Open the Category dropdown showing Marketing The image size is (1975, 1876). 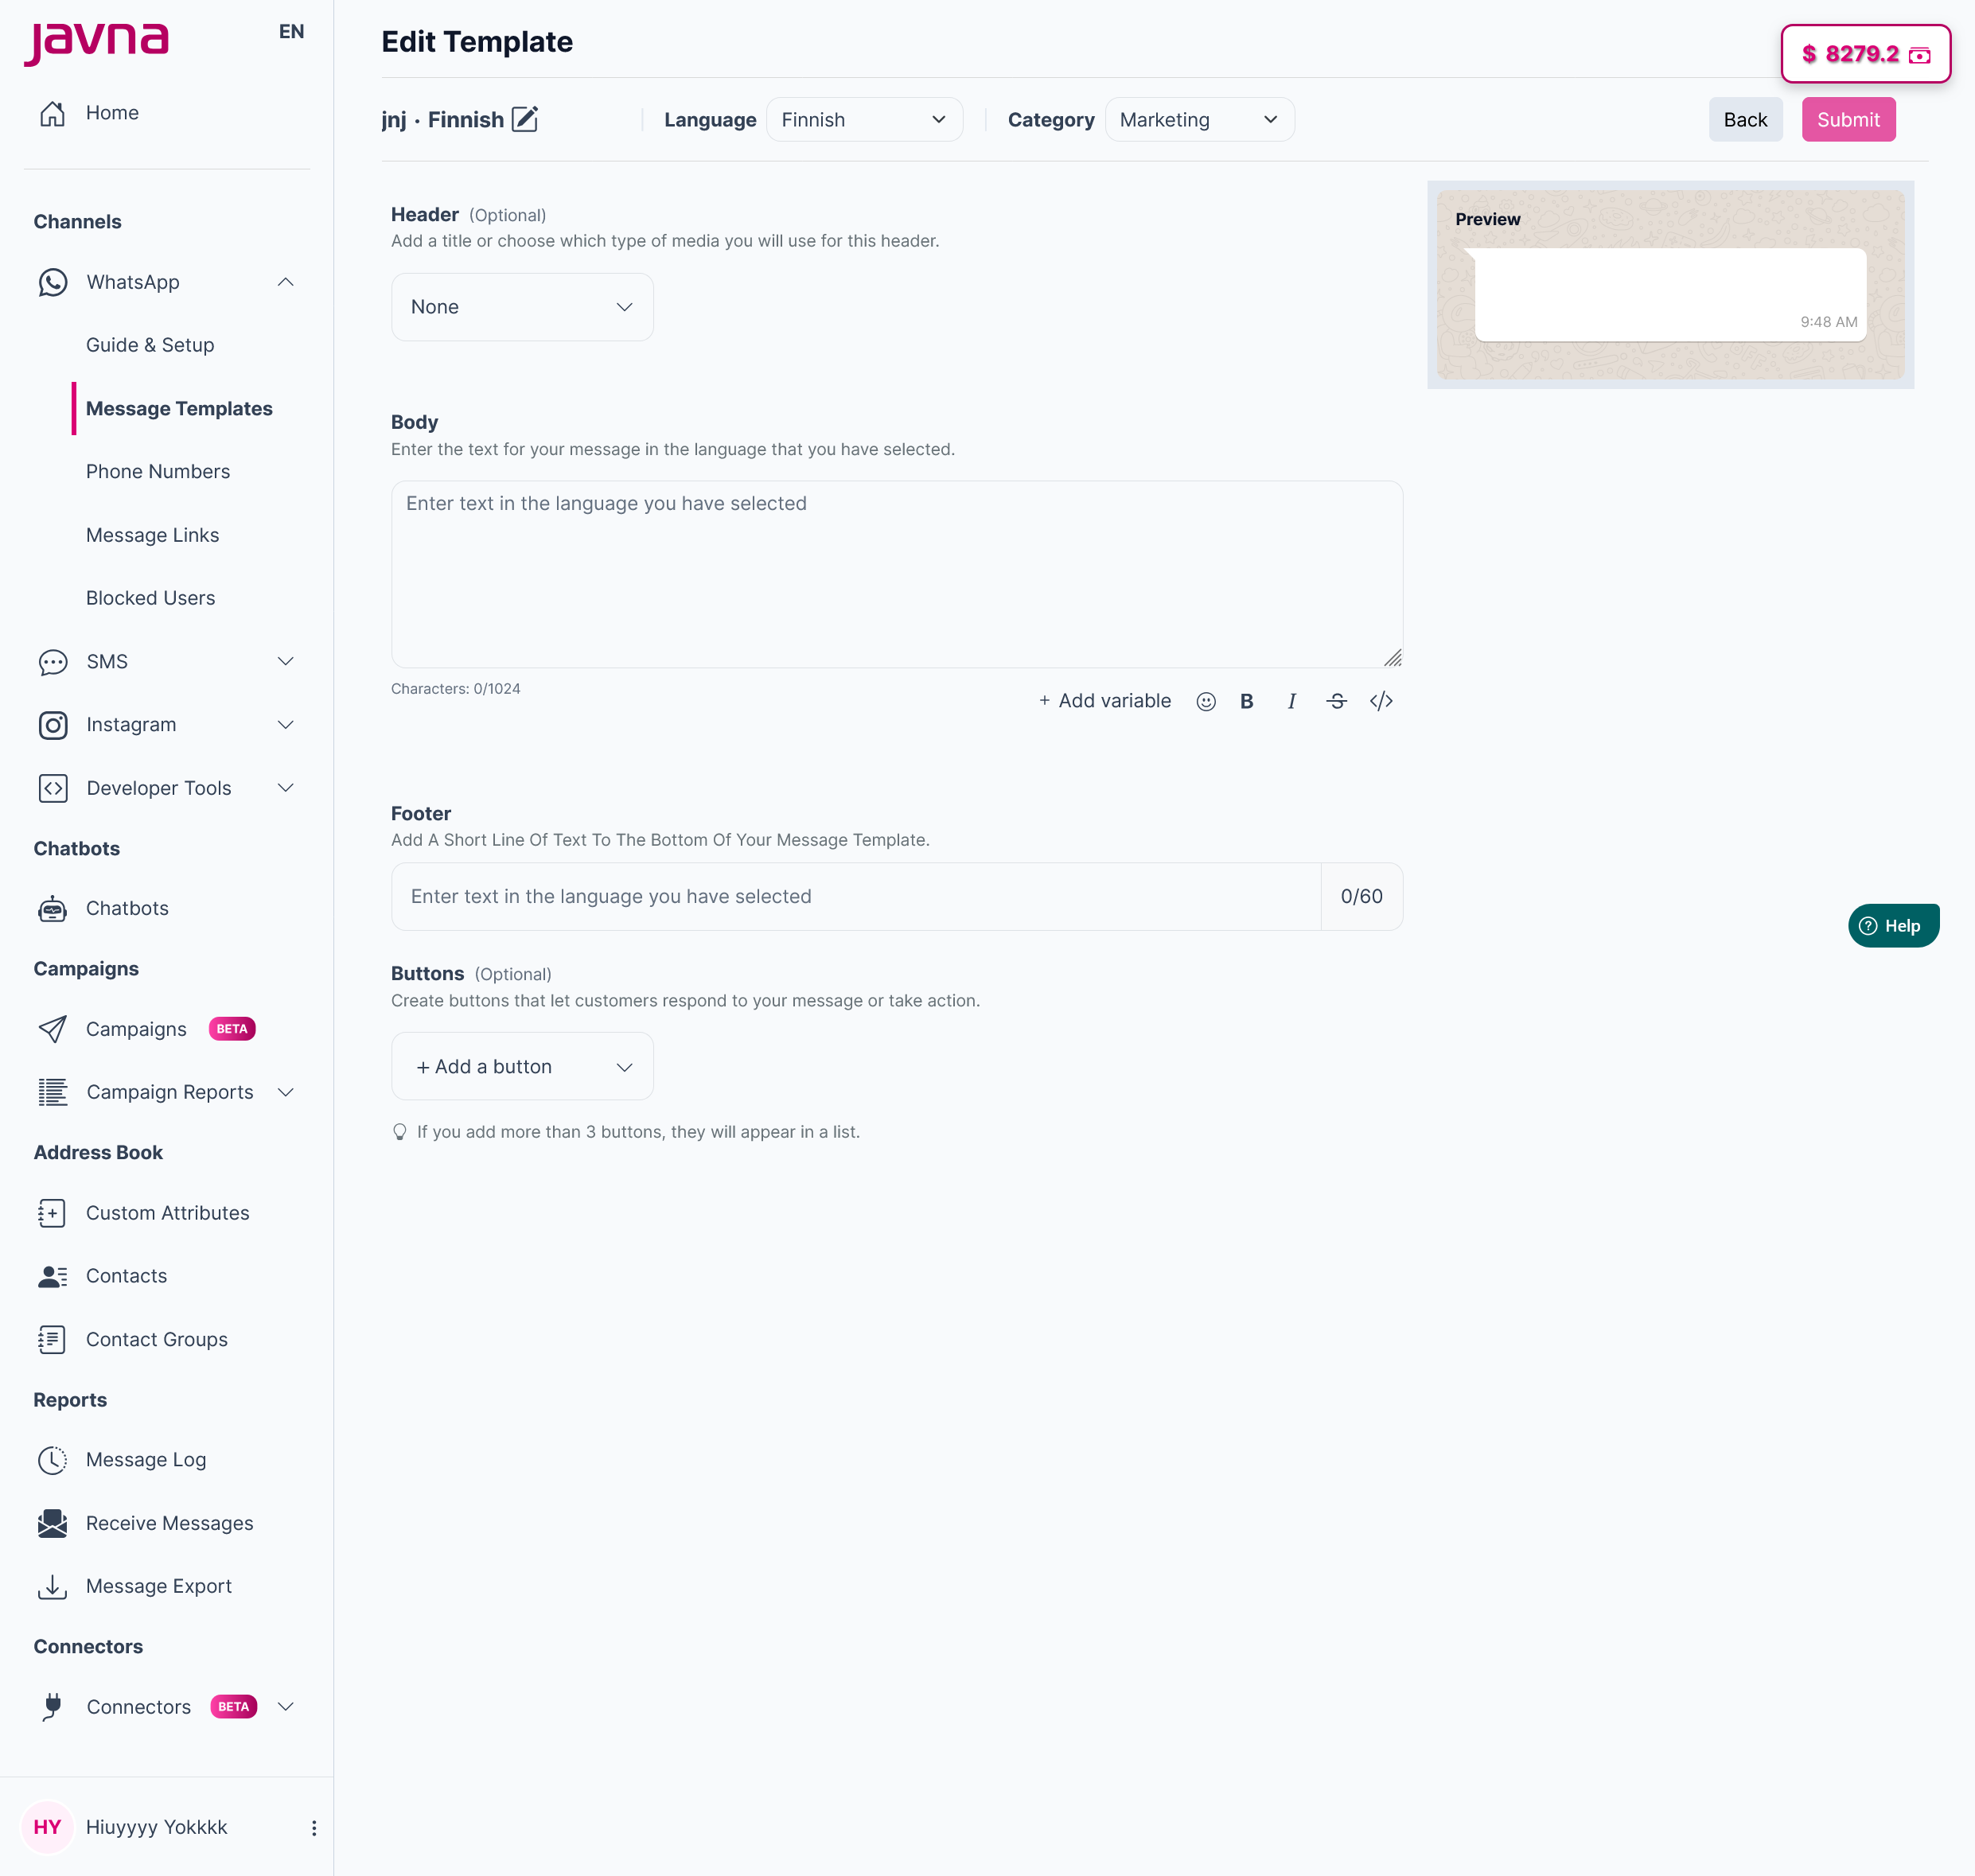(x=1199, y=120)
